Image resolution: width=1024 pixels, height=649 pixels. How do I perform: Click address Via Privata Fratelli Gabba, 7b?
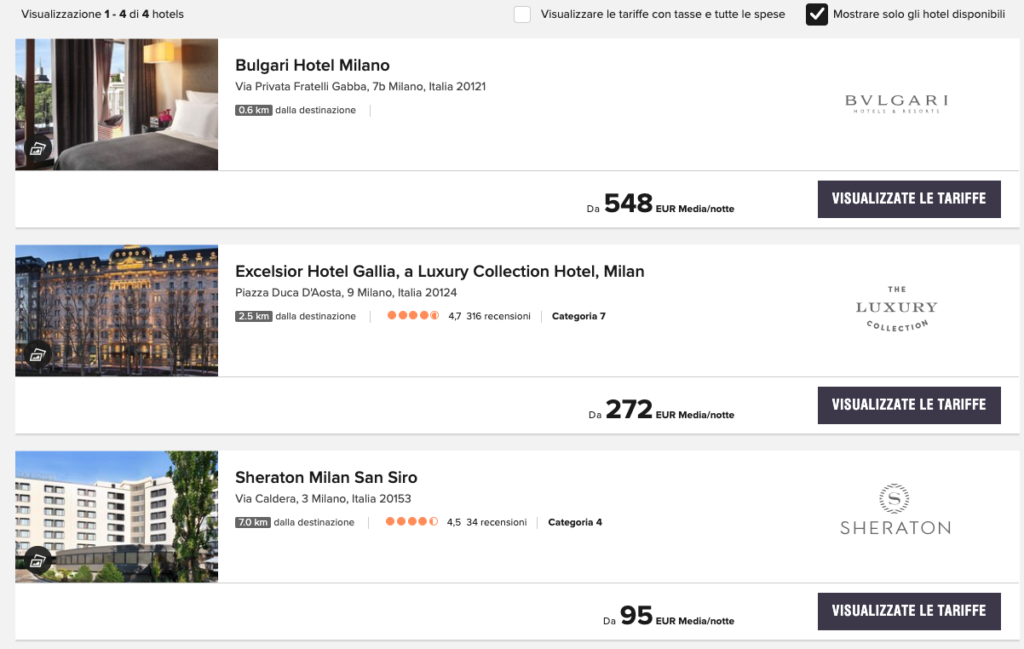(360, 86)
